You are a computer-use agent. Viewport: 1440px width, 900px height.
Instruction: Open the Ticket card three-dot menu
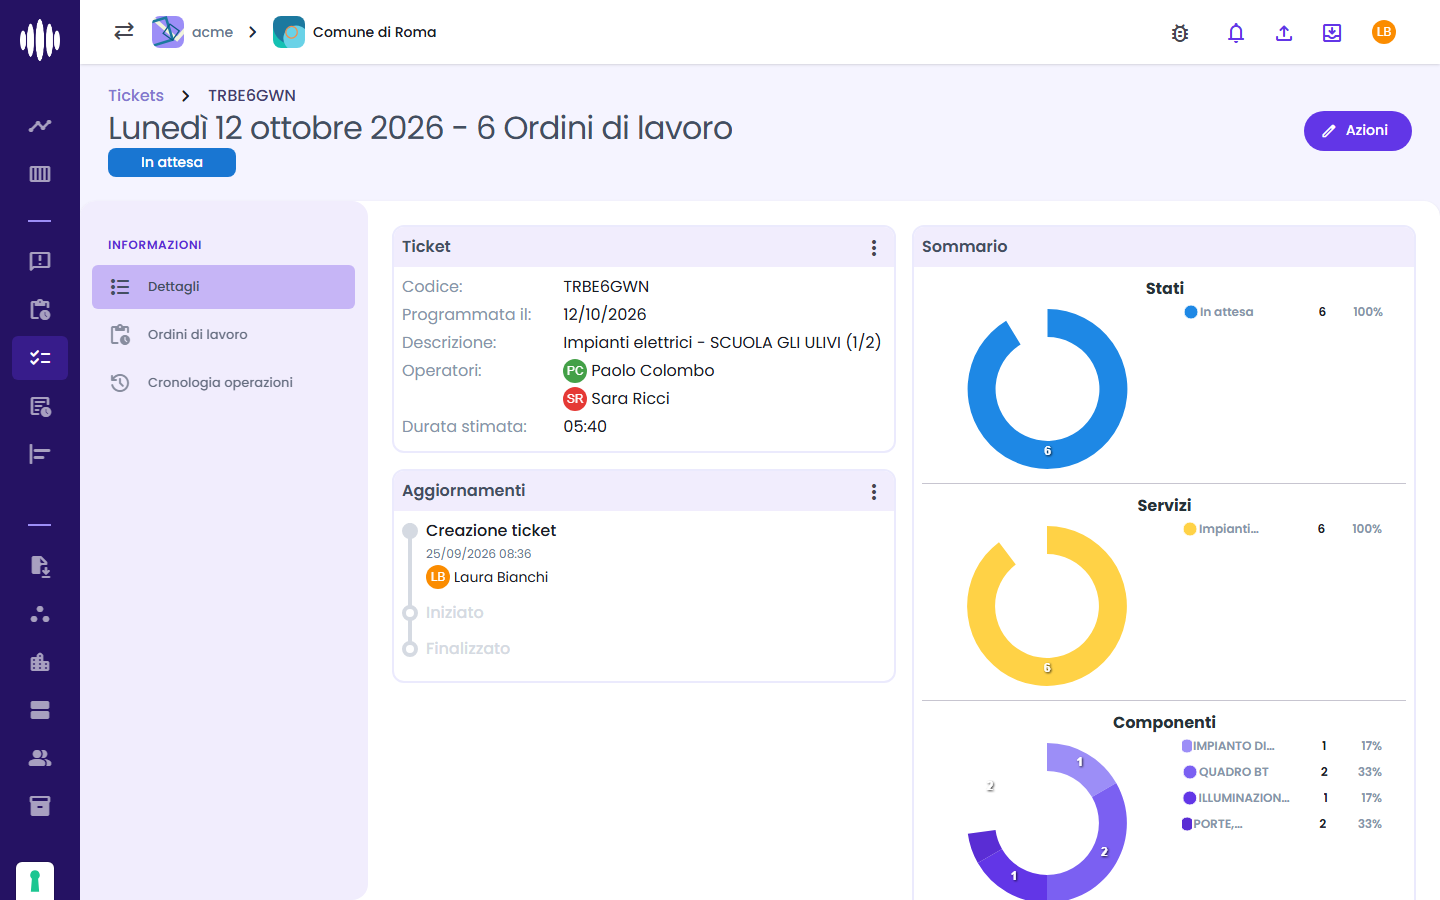(x=874, y=248)
